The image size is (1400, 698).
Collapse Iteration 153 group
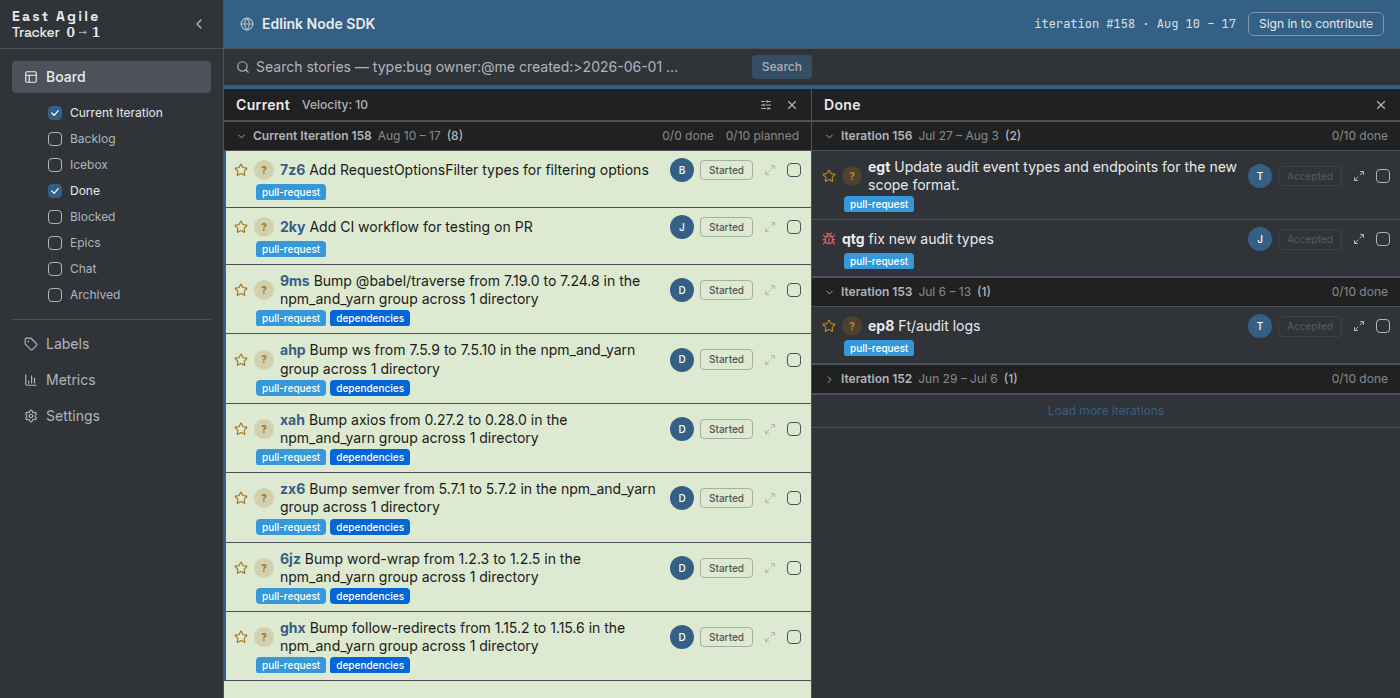tap(829, 292)
